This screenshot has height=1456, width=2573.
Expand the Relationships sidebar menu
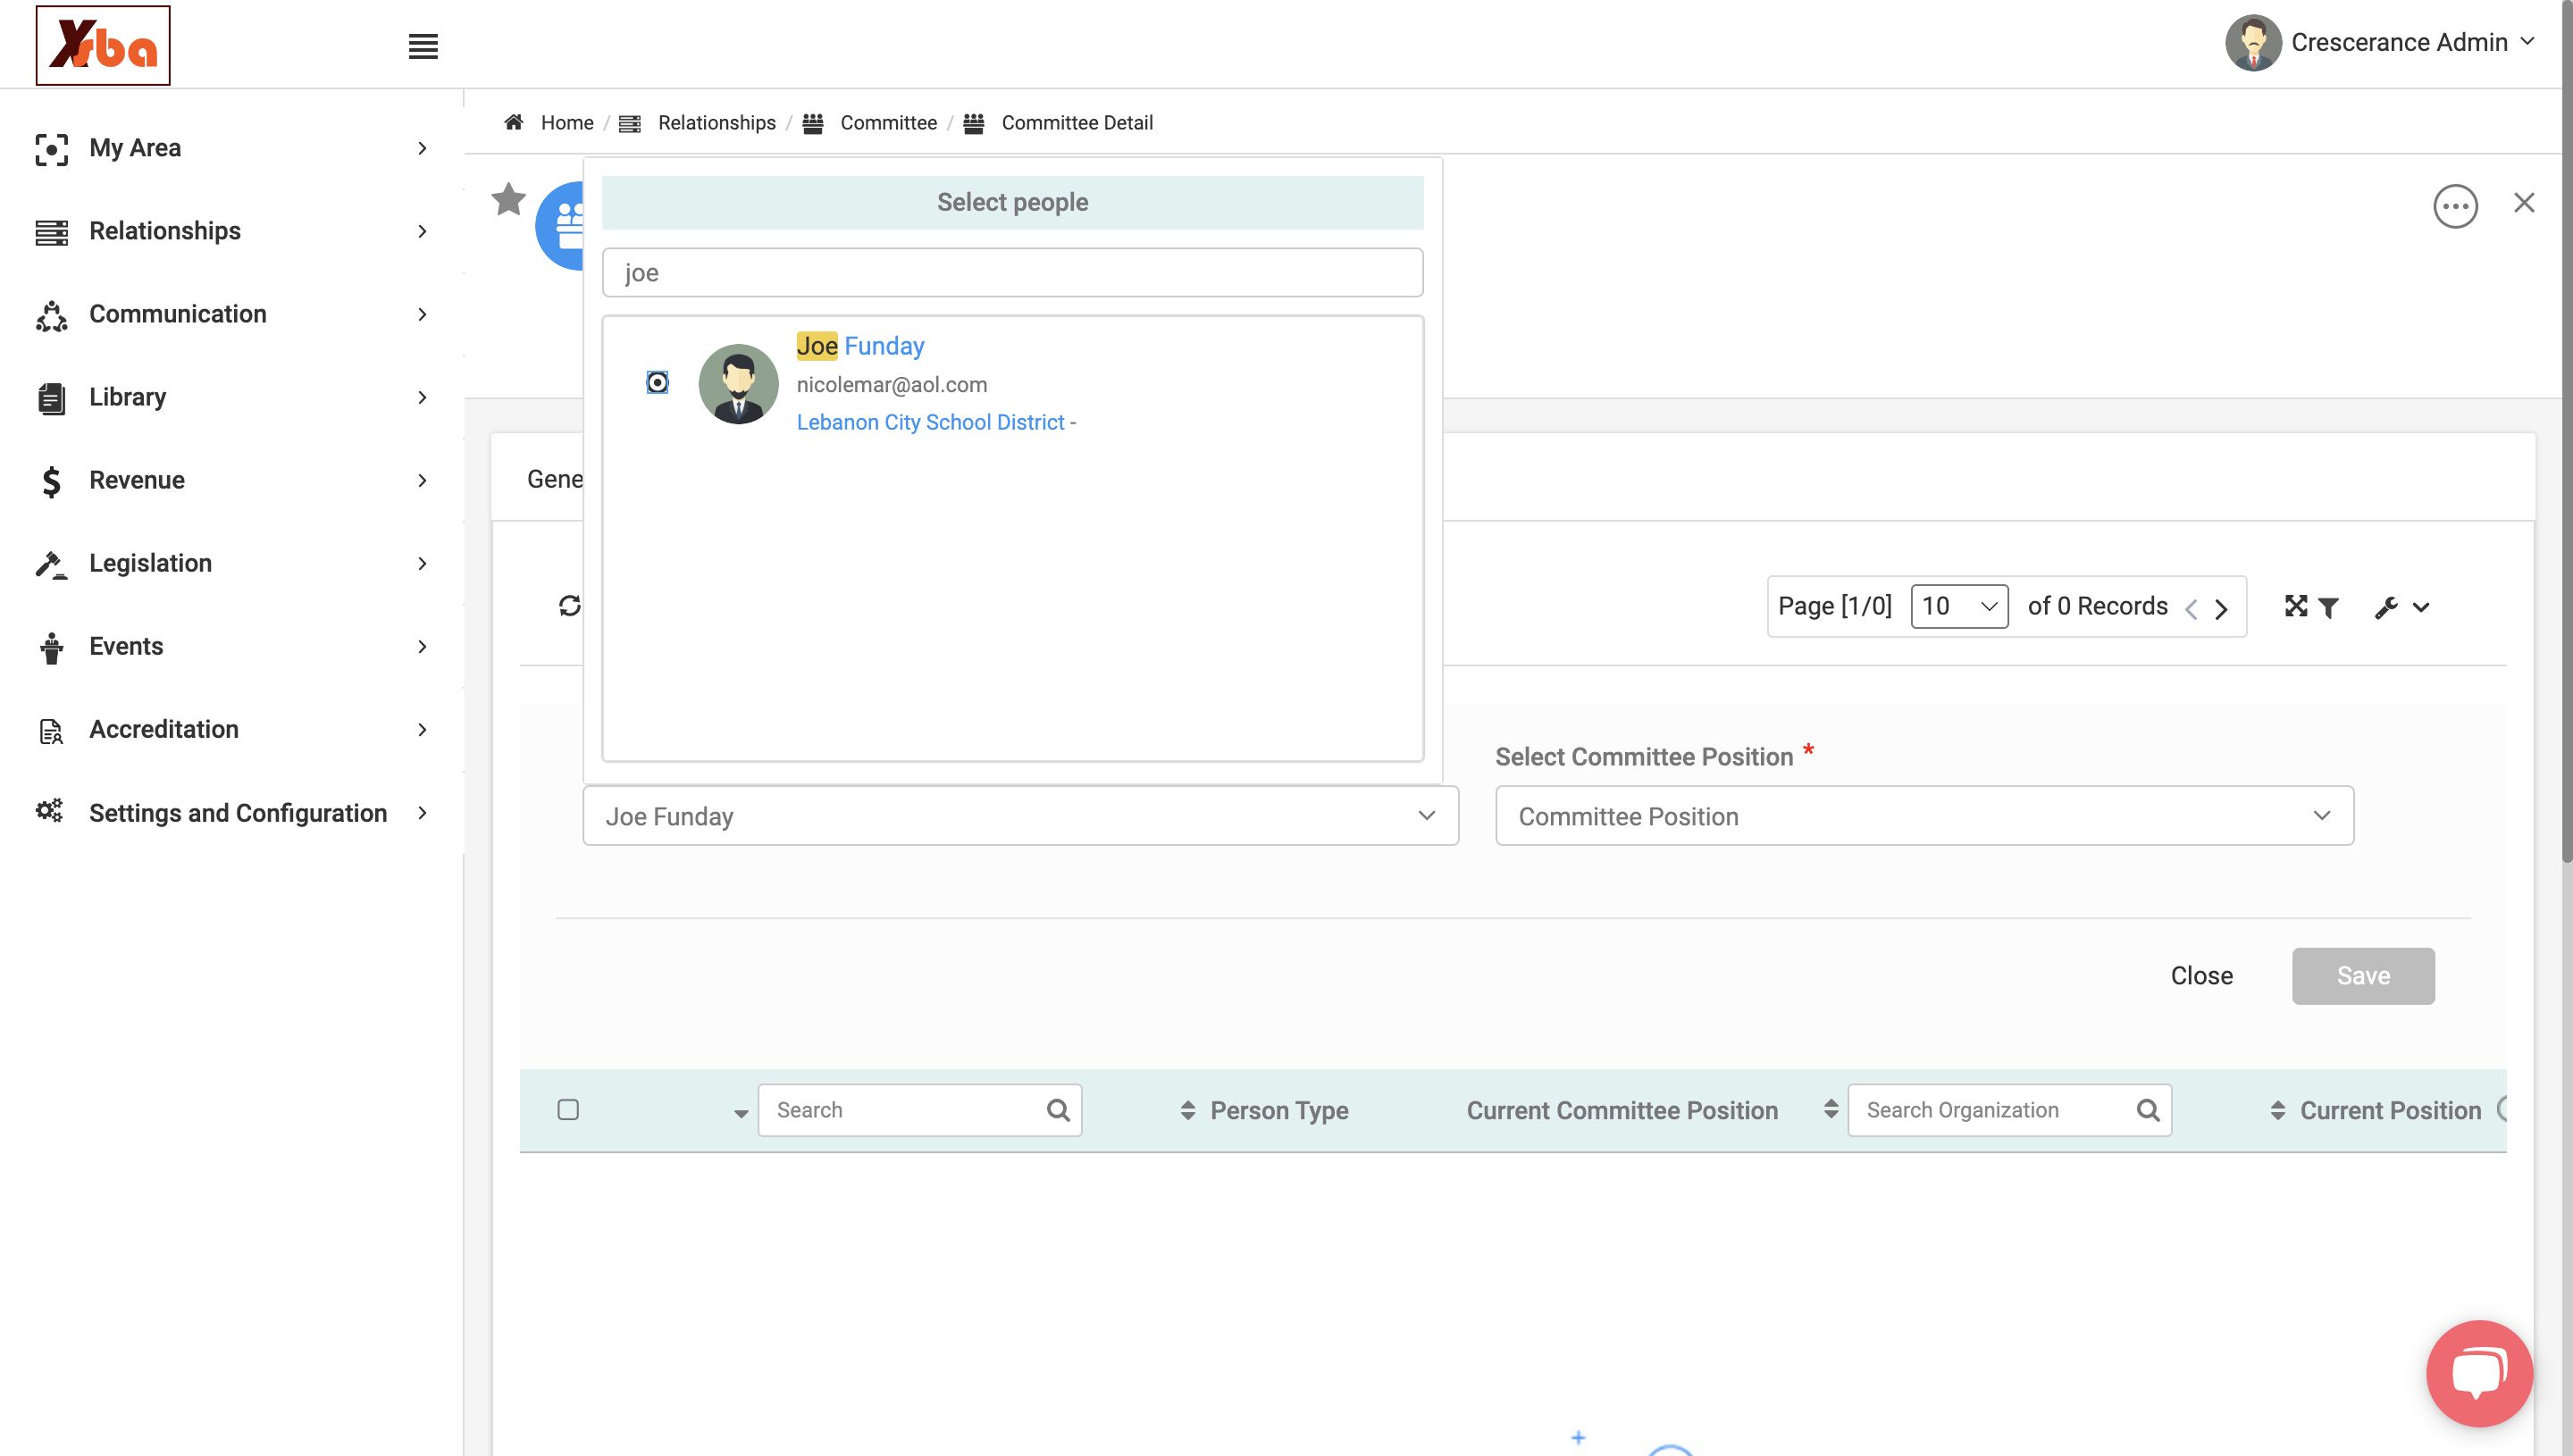click(232, 231)
